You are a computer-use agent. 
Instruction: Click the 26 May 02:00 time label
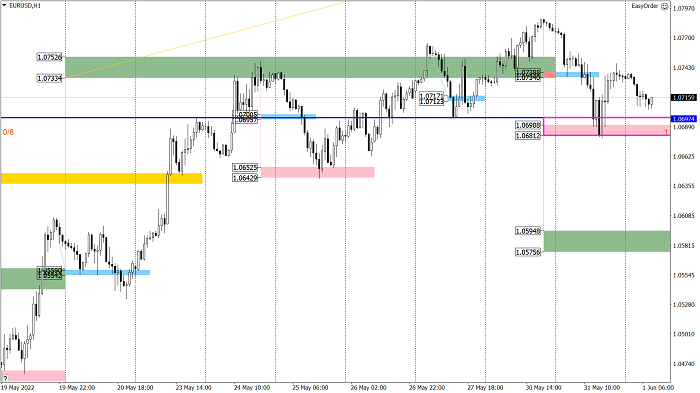(x=368, y=388)
